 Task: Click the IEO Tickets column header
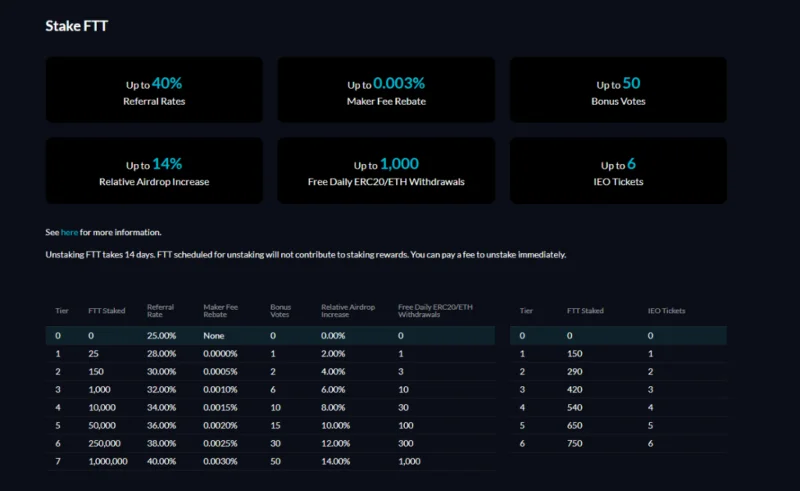[x=666, y=311]
